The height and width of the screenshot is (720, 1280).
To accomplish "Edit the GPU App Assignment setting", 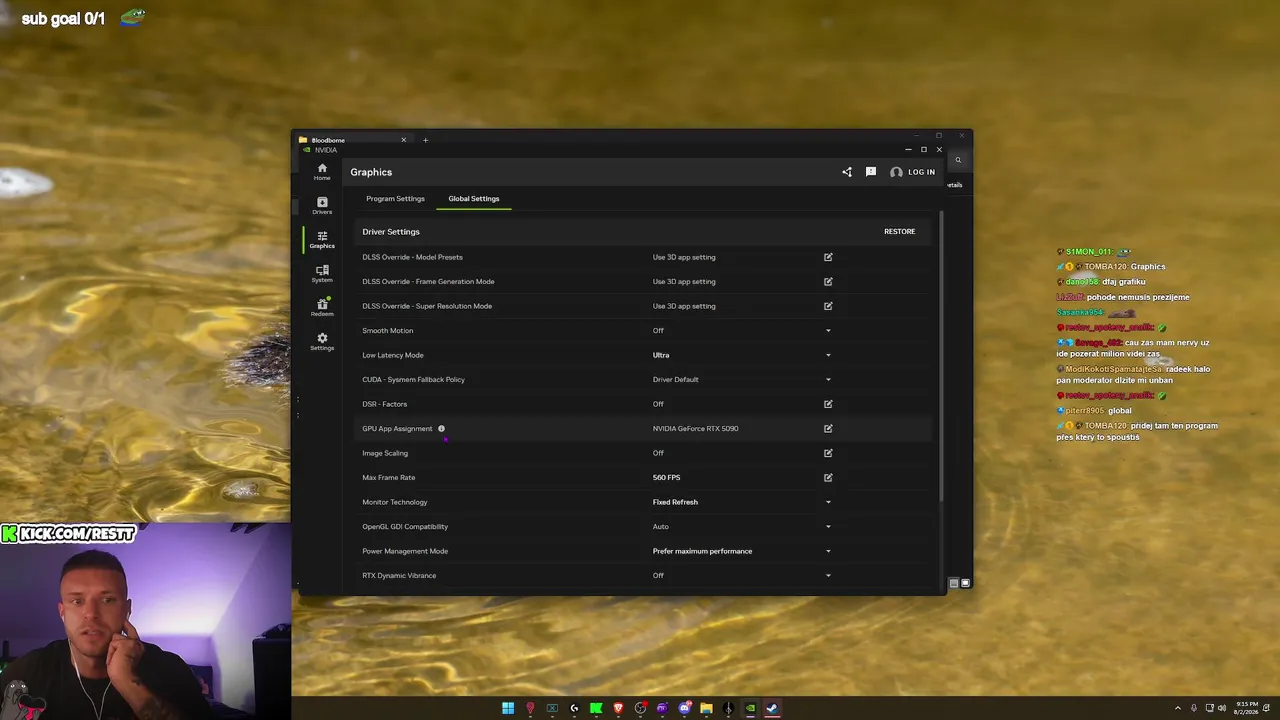I will tap(828, 428).
